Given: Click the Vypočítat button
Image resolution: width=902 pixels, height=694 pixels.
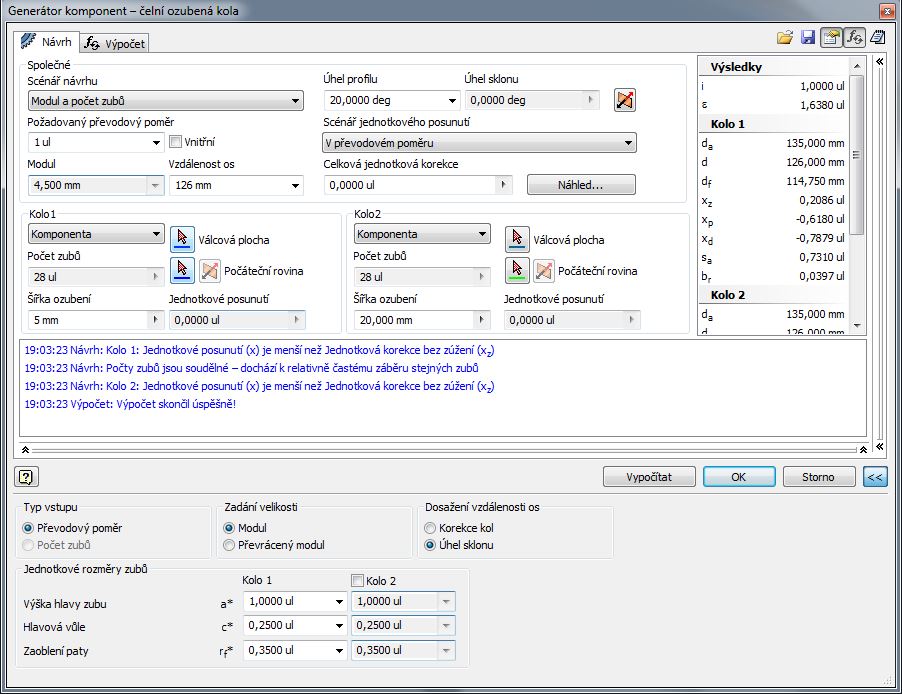Looking at the screenshot, I should coord(649,477).
